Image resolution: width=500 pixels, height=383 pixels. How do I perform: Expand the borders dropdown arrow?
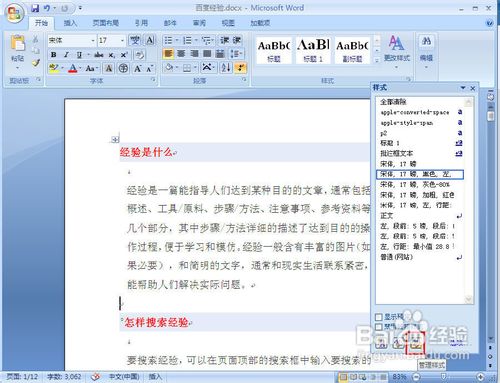195,68
